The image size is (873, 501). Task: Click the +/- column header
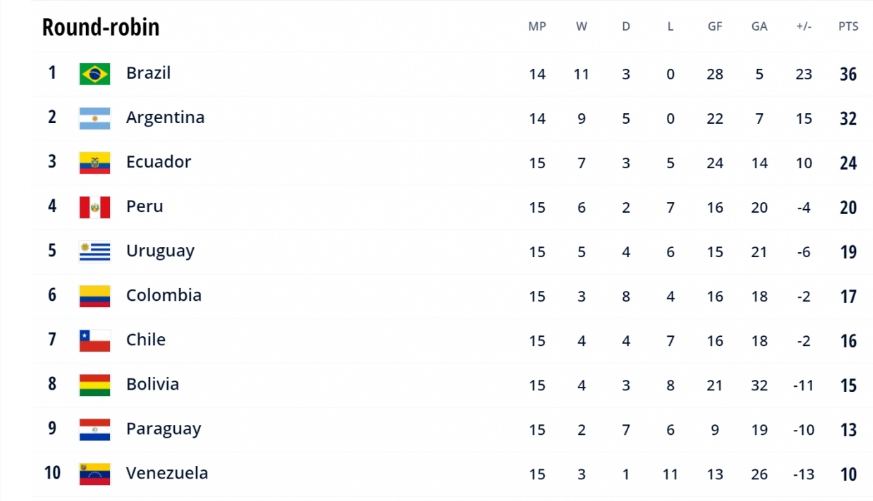pyautogui.click(x=804, y=27)
